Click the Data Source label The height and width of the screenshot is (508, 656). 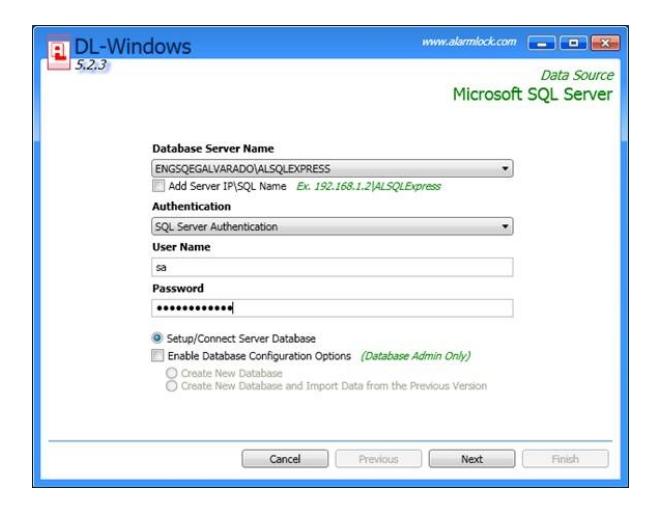click(x=577, y=75)
